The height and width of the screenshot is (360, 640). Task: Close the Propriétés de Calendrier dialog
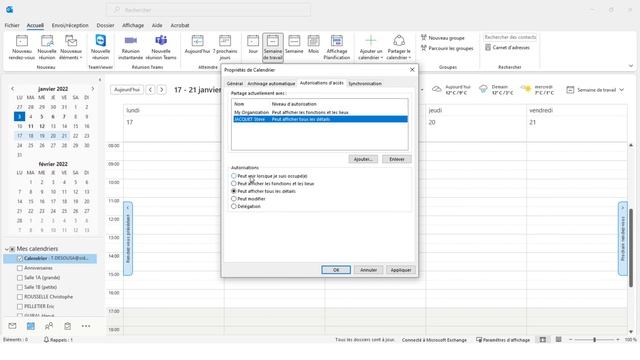pyautogui.click(x=412, y=70)
